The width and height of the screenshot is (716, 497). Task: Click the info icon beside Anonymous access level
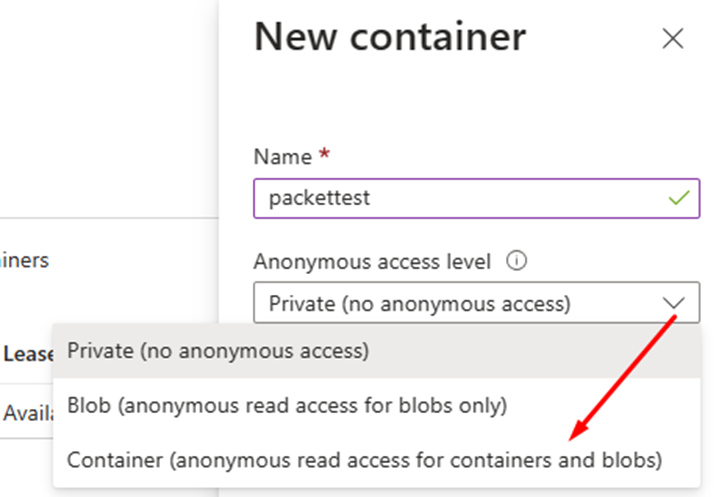tap(516, 261)
